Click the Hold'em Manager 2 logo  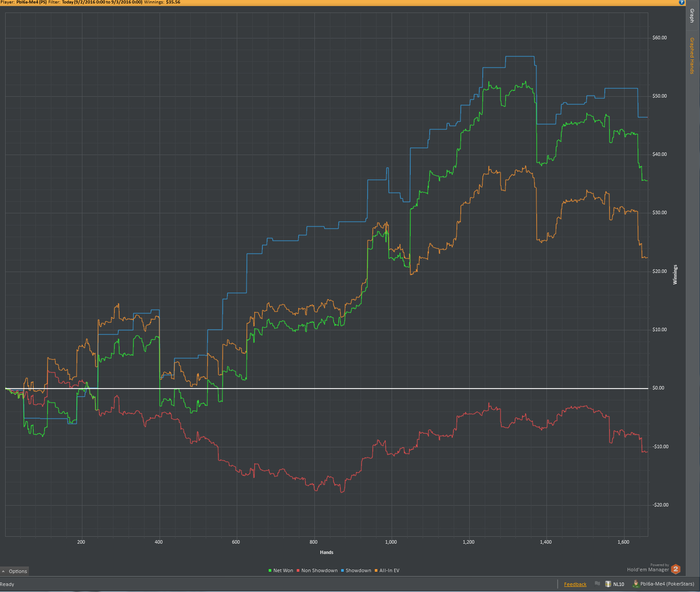(x=675, y=569)
